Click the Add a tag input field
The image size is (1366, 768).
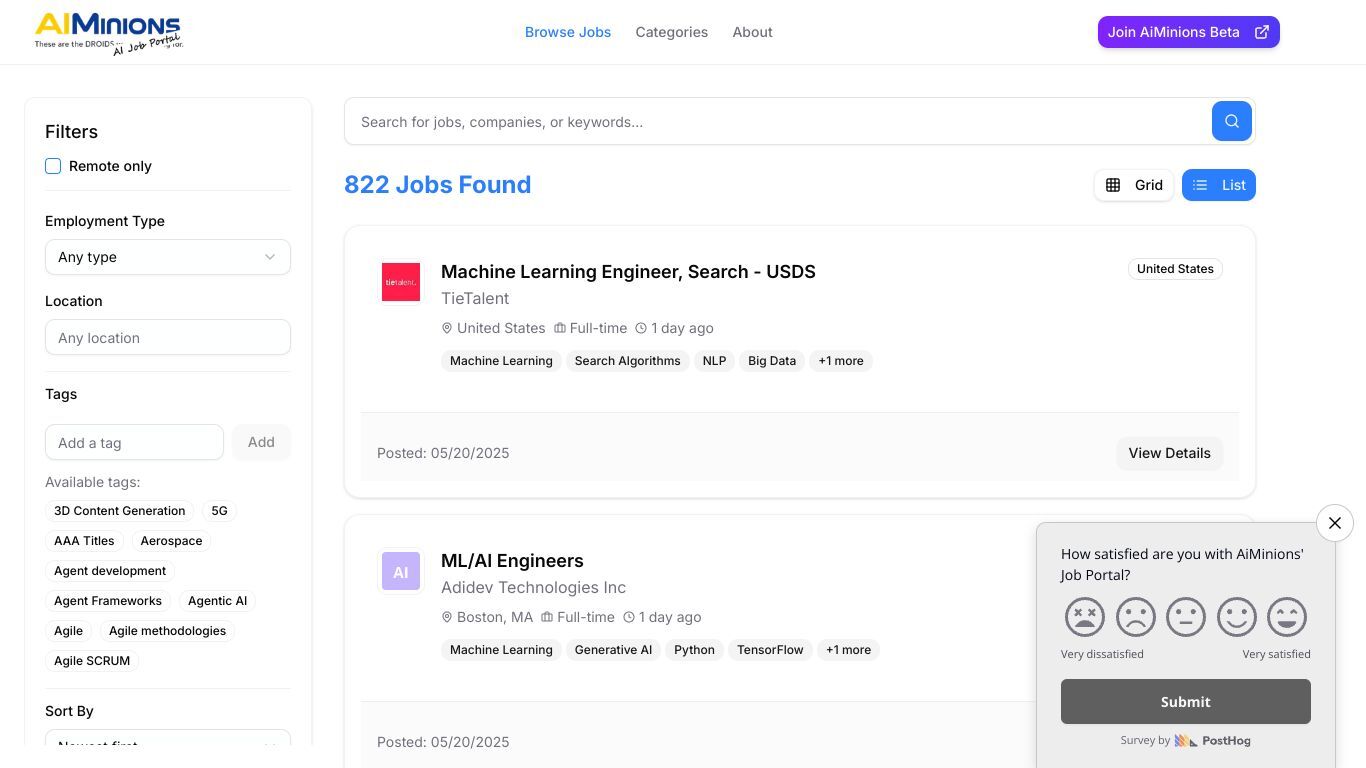134,442
